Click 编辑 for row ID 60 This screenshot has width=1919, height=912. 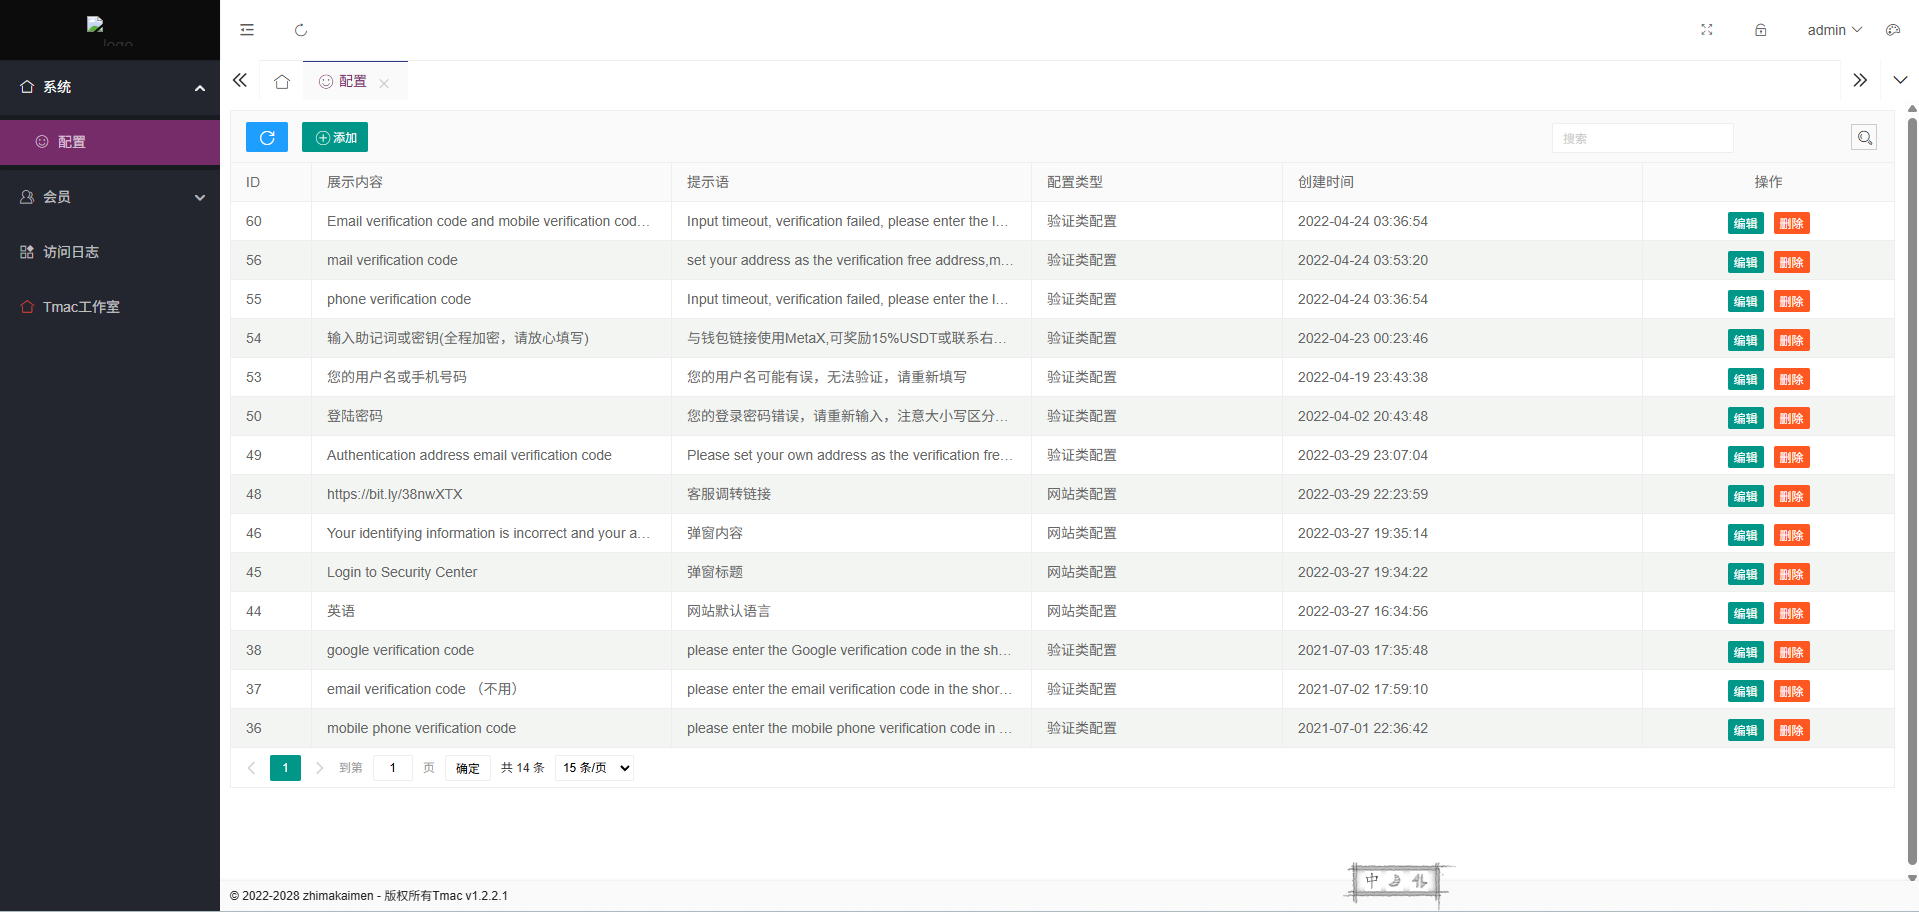(x=1745, y=223)
